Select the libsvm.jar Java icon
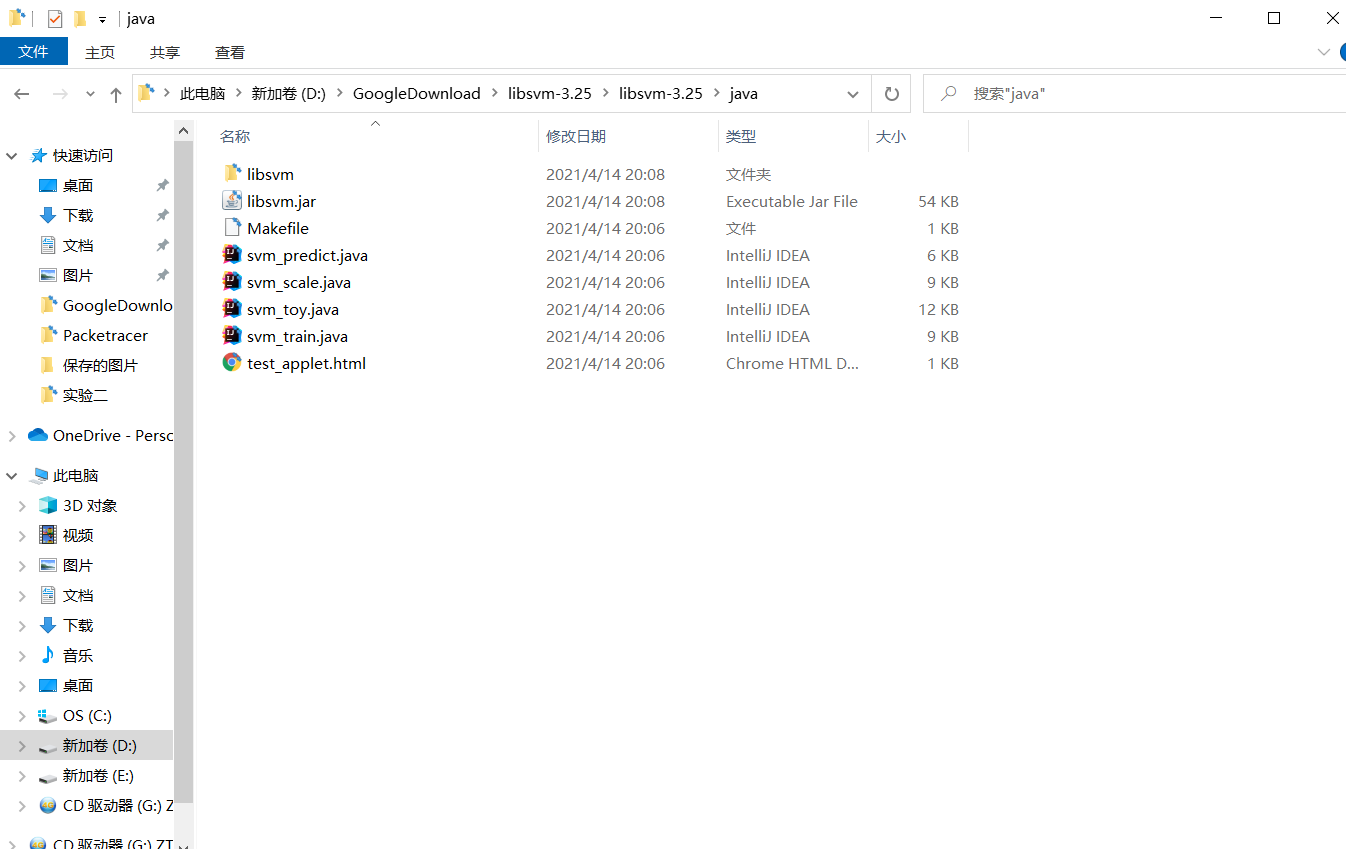Viewport: 1346px width, 849px height. tap(232, 201)
